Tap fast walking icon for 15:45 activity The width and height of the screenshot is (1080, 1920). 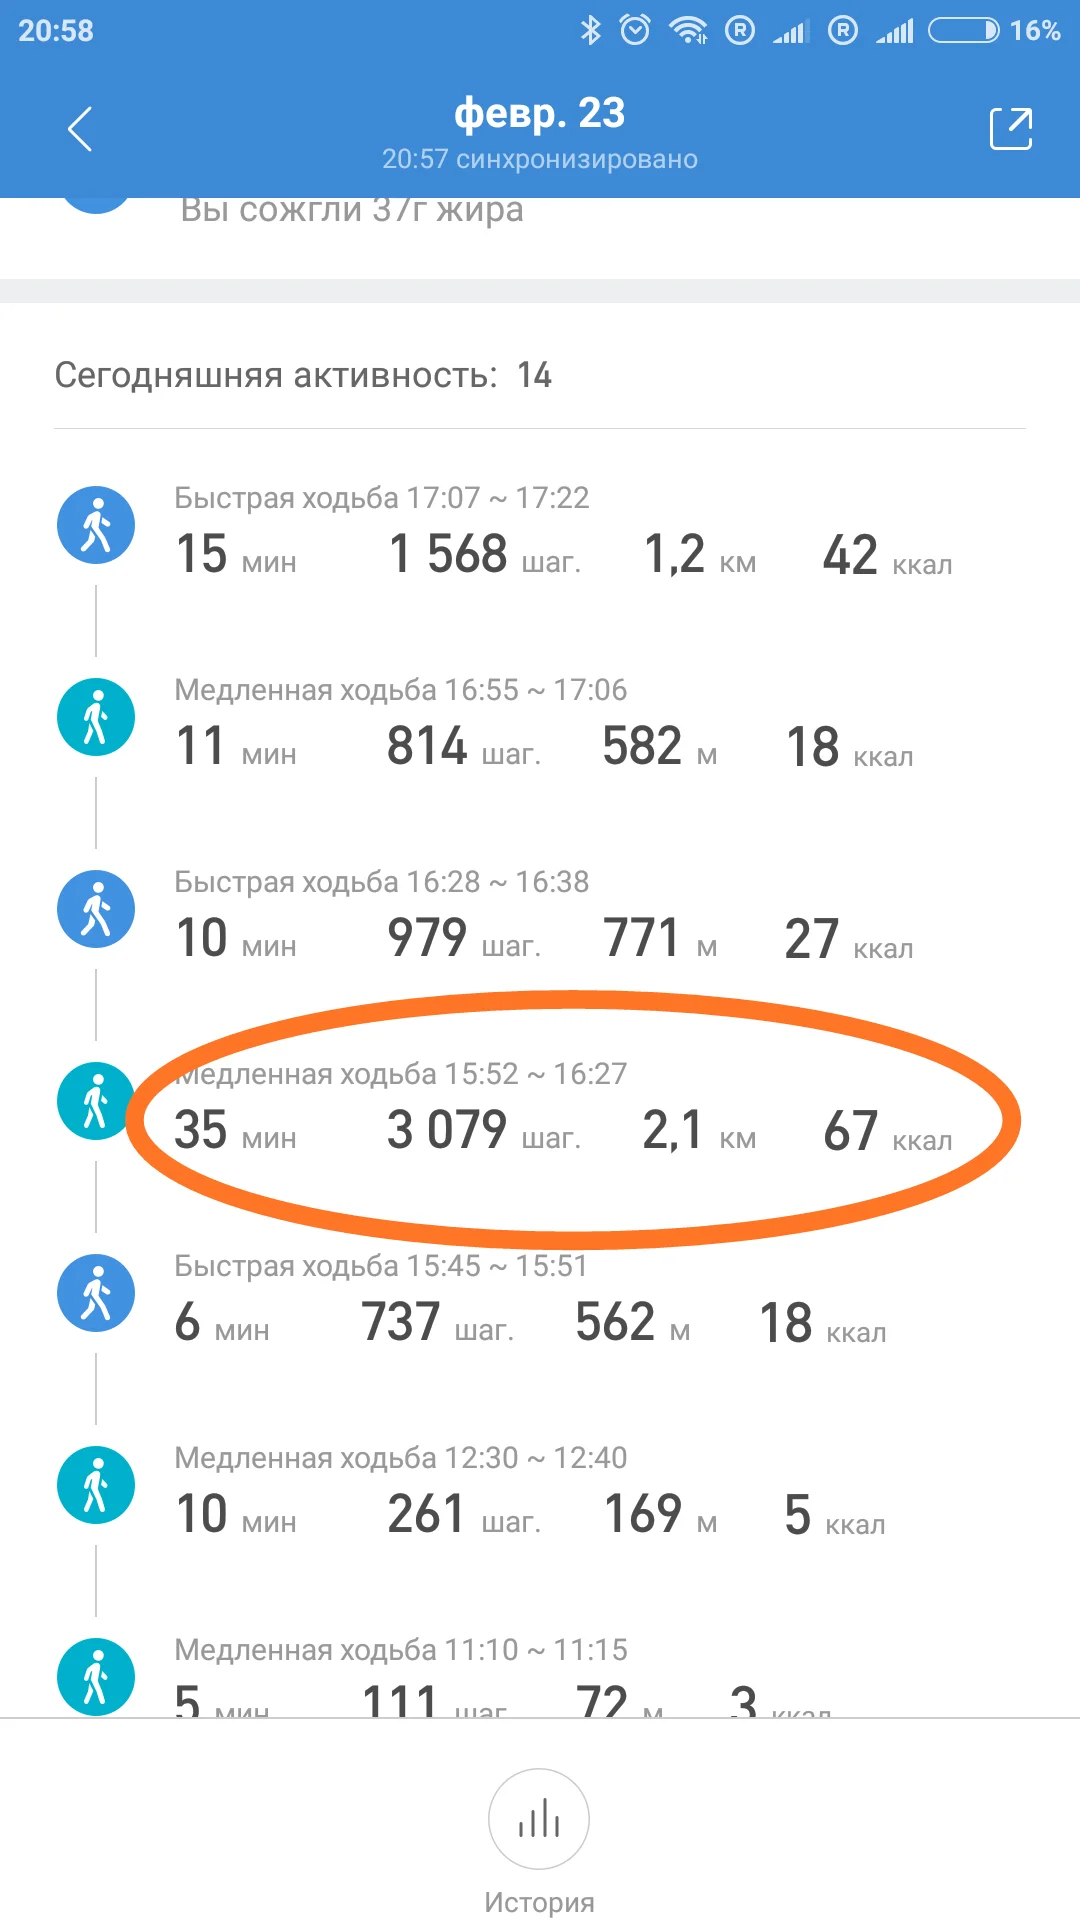pyautogui.click(x=96, y=1293)
